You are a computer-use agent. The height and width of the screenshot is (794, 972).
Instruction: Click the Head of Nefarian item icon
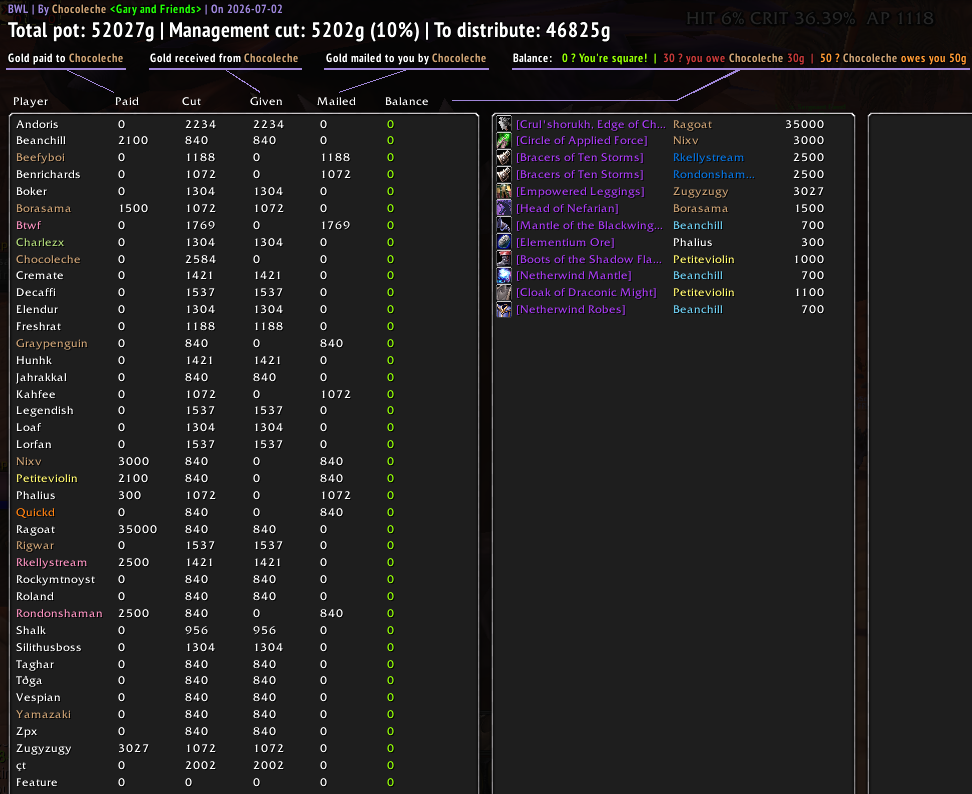(x=504, y=208)
